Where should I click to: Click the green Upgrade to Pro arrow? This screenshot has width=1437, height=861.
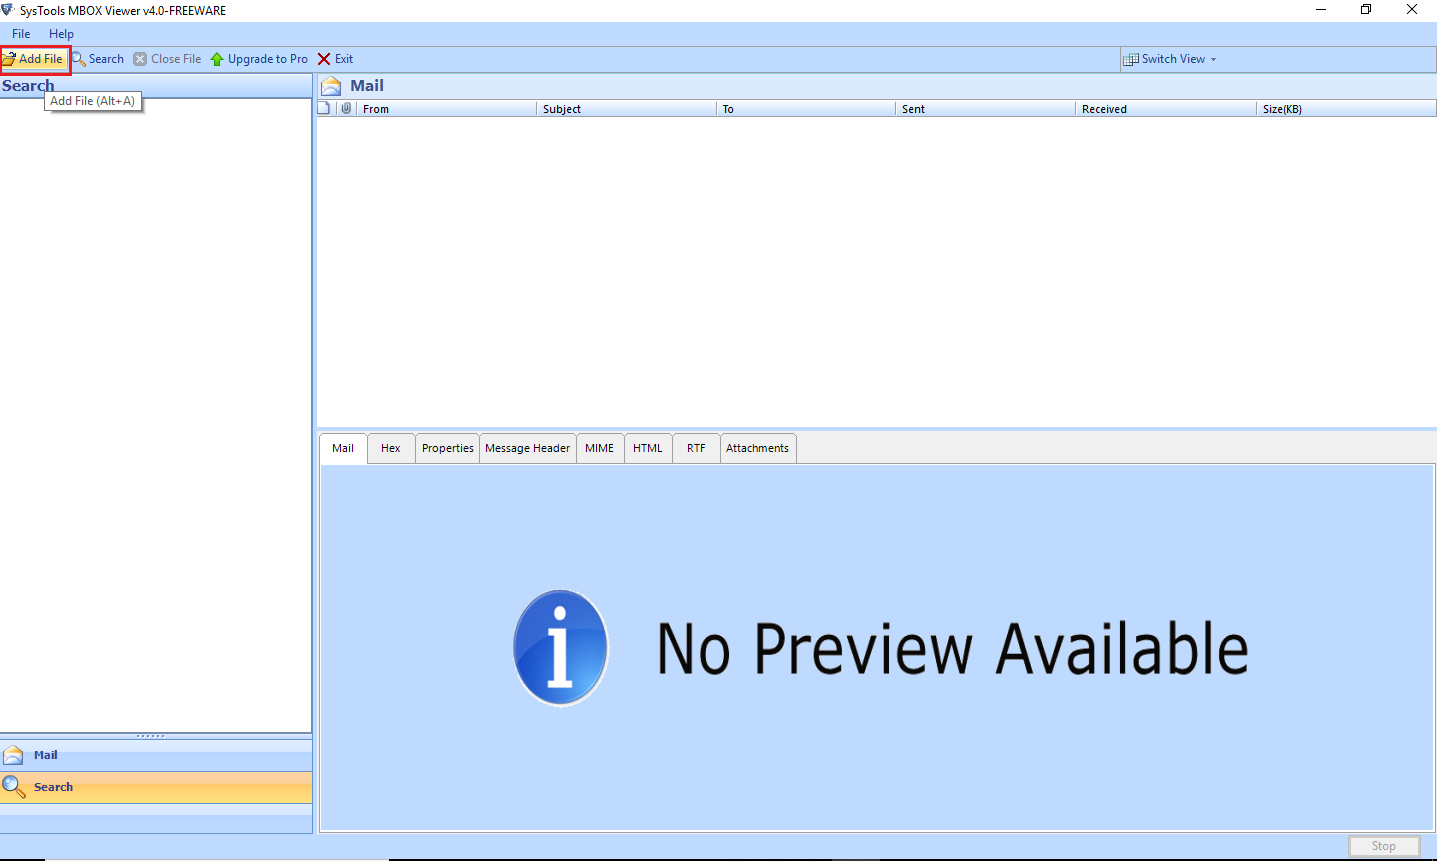click(217, 59)
